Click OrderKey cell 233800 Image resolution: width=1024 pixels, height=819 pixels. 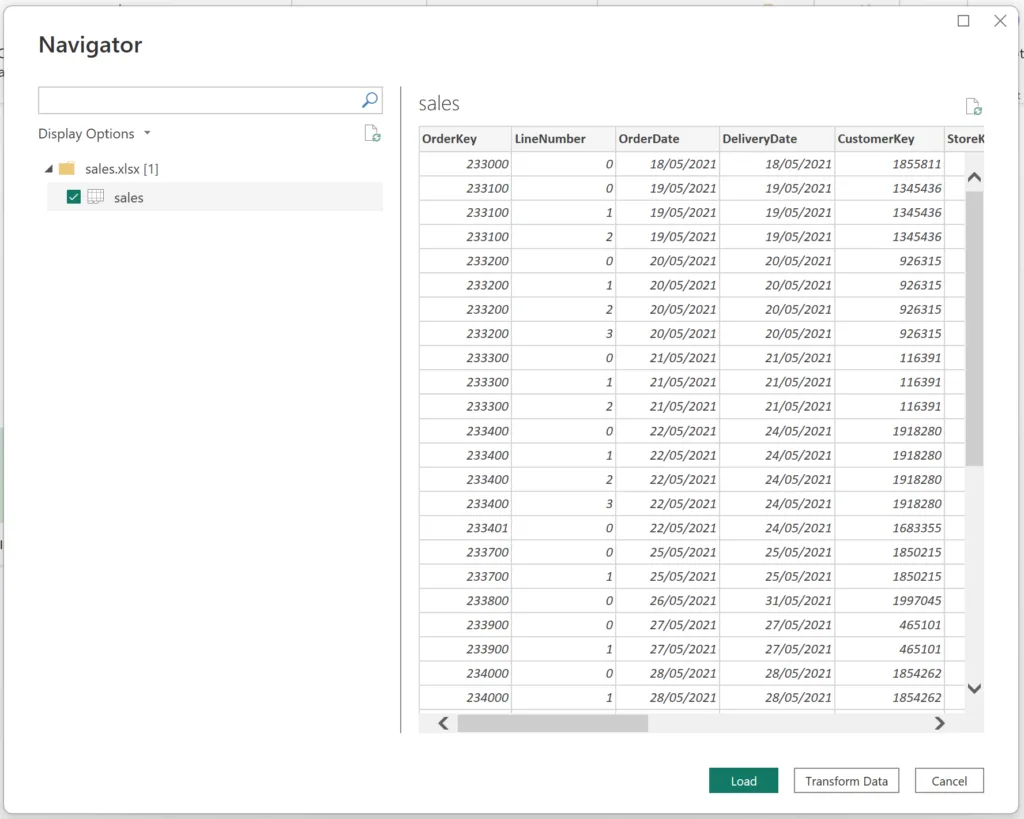pyautogui.click(x=465, y=600)
